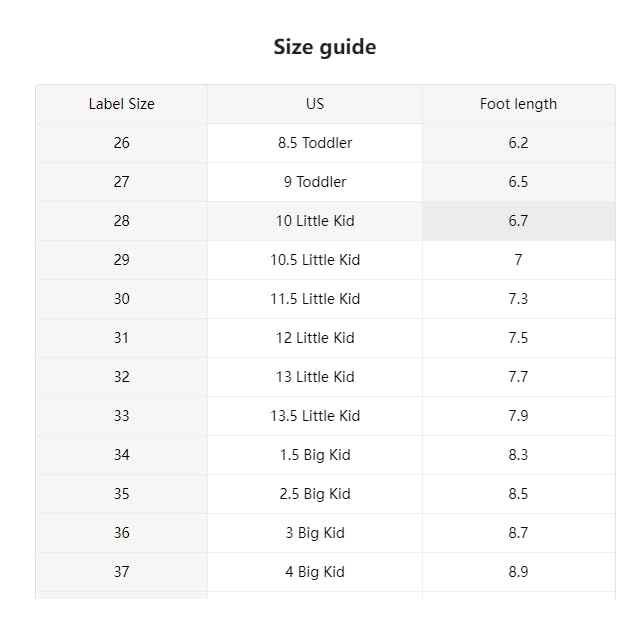Select the 9 Toddler cell
Viewport: 620px width, 618px height.
tap(315, 182)
